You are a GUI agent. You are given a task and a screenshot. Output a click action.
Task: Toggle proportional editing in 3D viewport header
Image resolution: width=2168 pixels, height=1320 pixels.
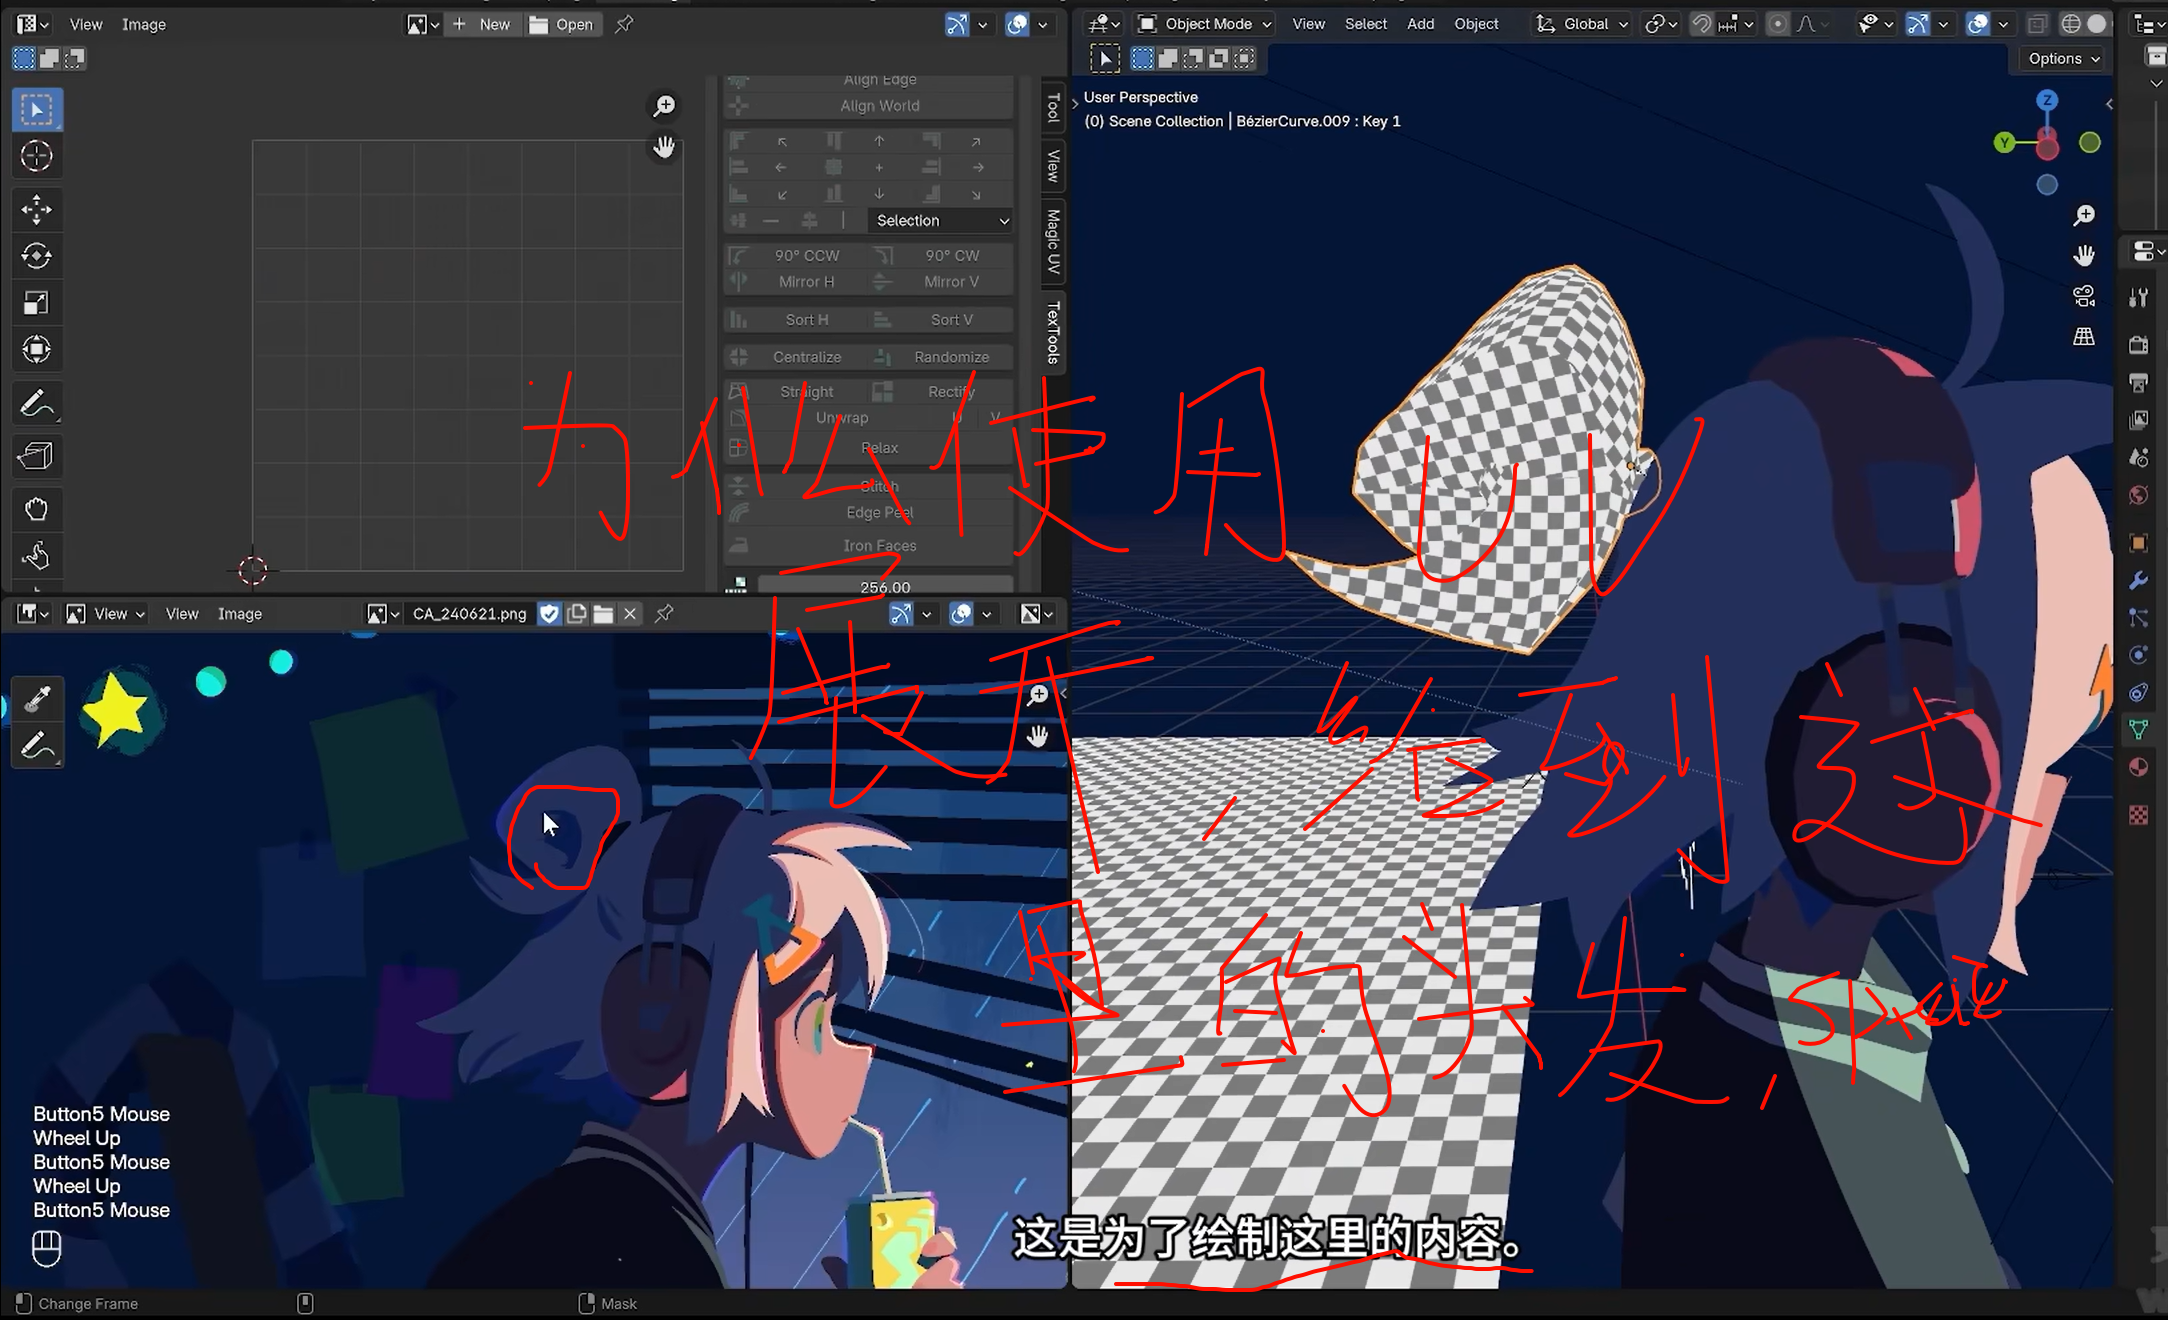[x=1778, y=24]
